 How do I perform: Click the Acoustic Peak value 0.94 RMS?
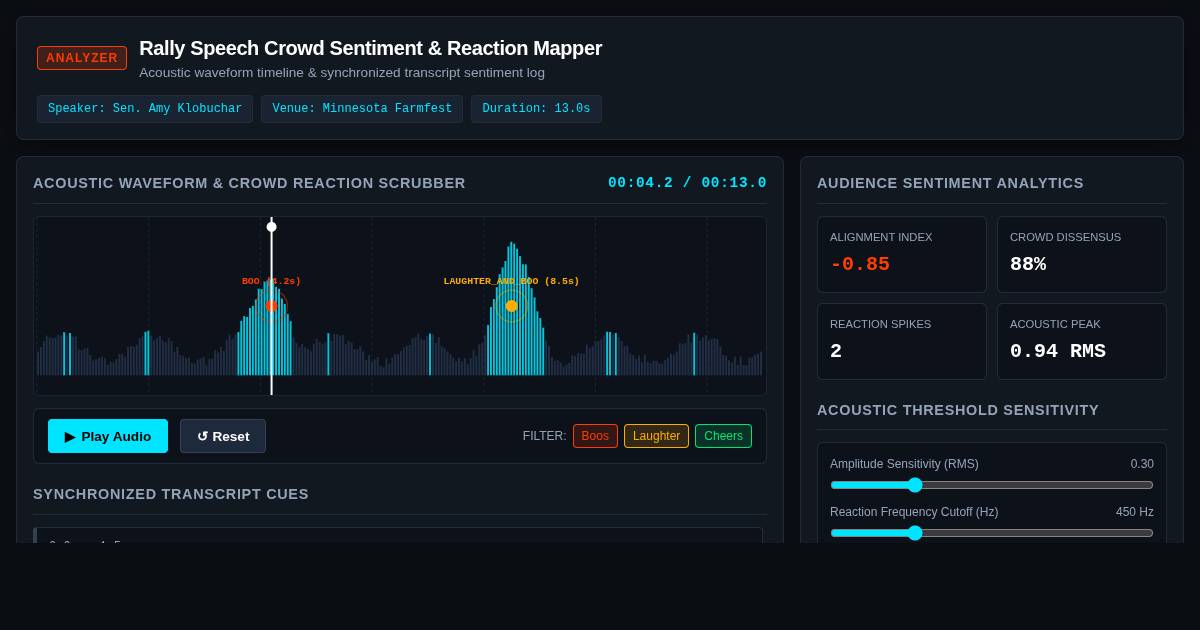click(x=1058, y=351)
